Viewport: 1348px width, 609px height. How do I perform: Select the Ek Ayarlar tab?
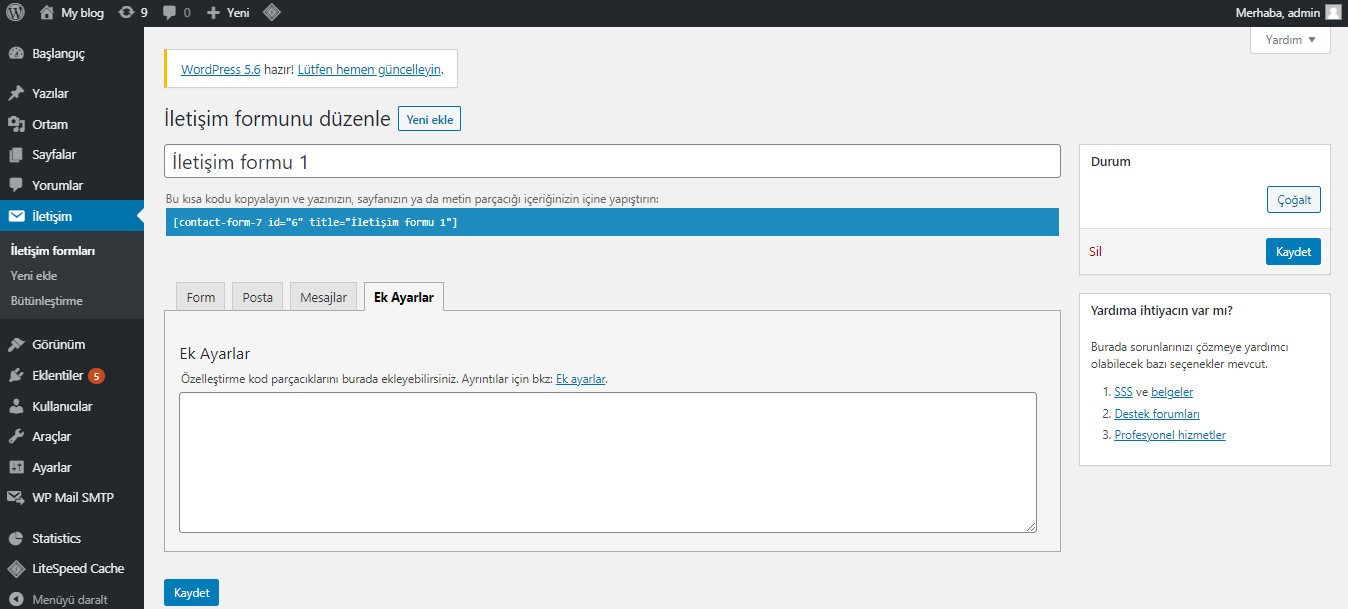[x=404, y=297]
